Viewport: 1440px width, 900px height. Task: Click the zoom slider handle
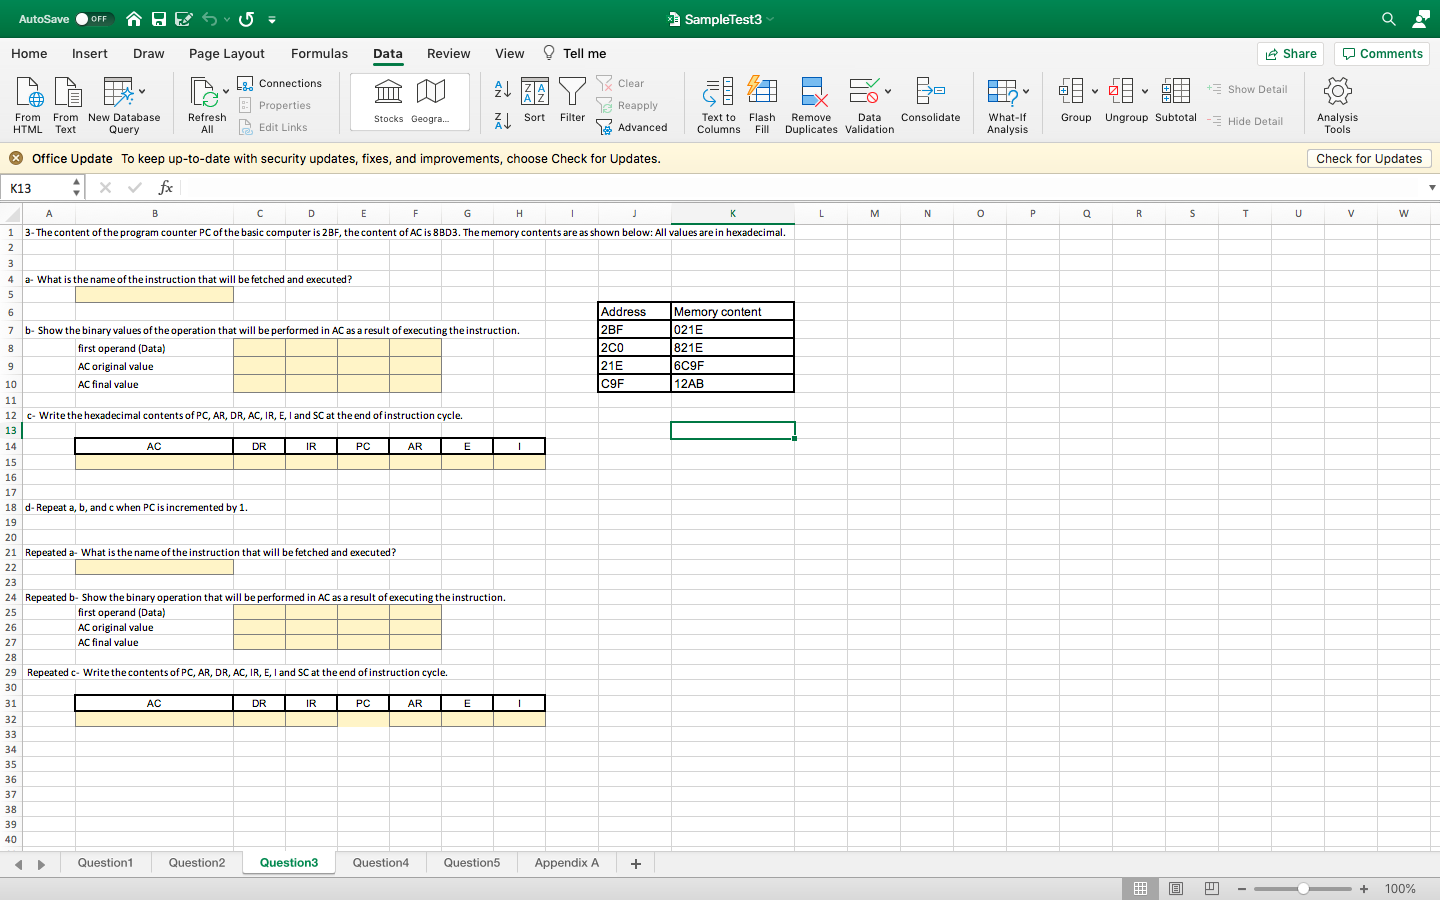tap(1303, 888)
